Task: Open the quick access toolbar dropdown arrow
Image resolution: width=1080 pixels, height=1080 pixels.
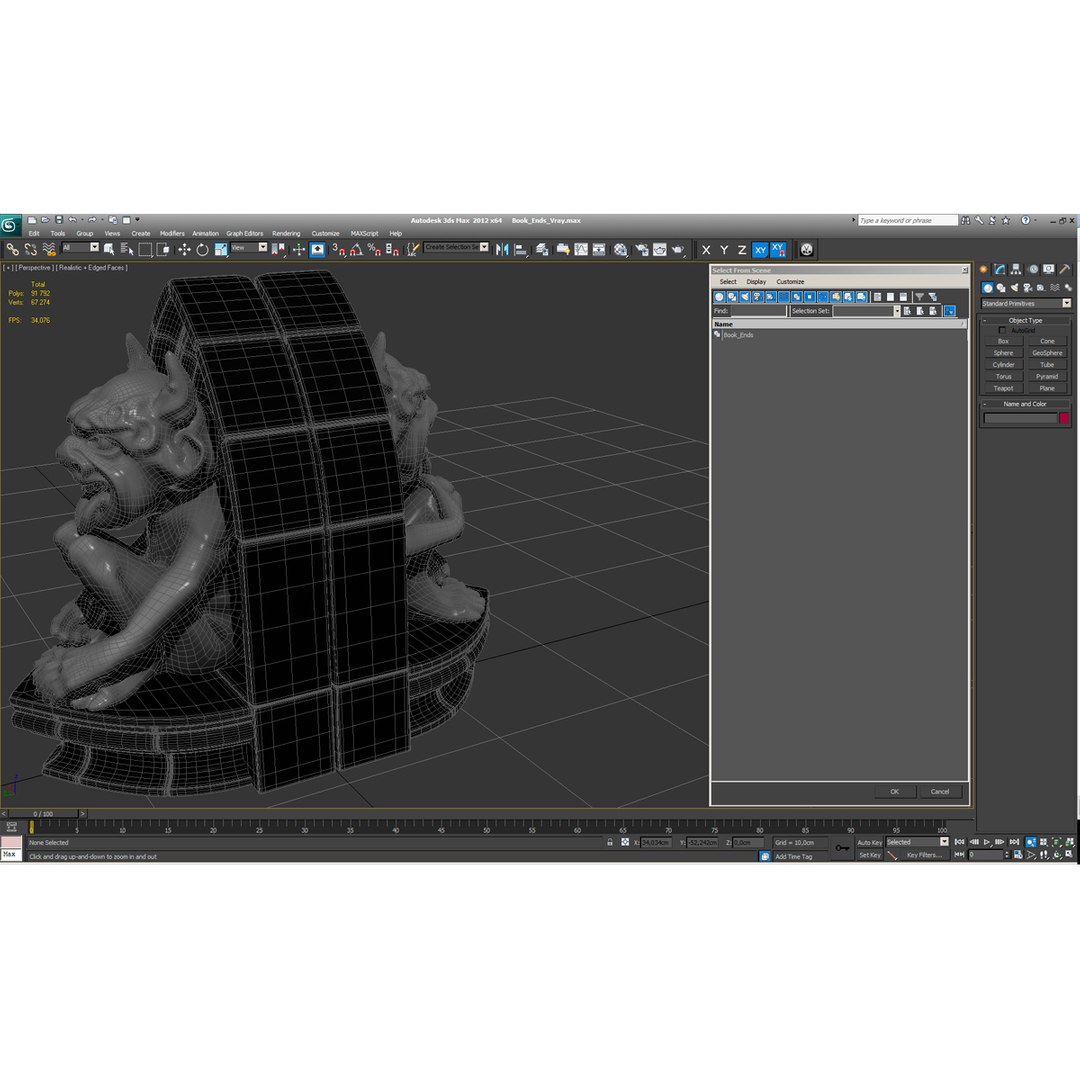Action: click(137, 220)
